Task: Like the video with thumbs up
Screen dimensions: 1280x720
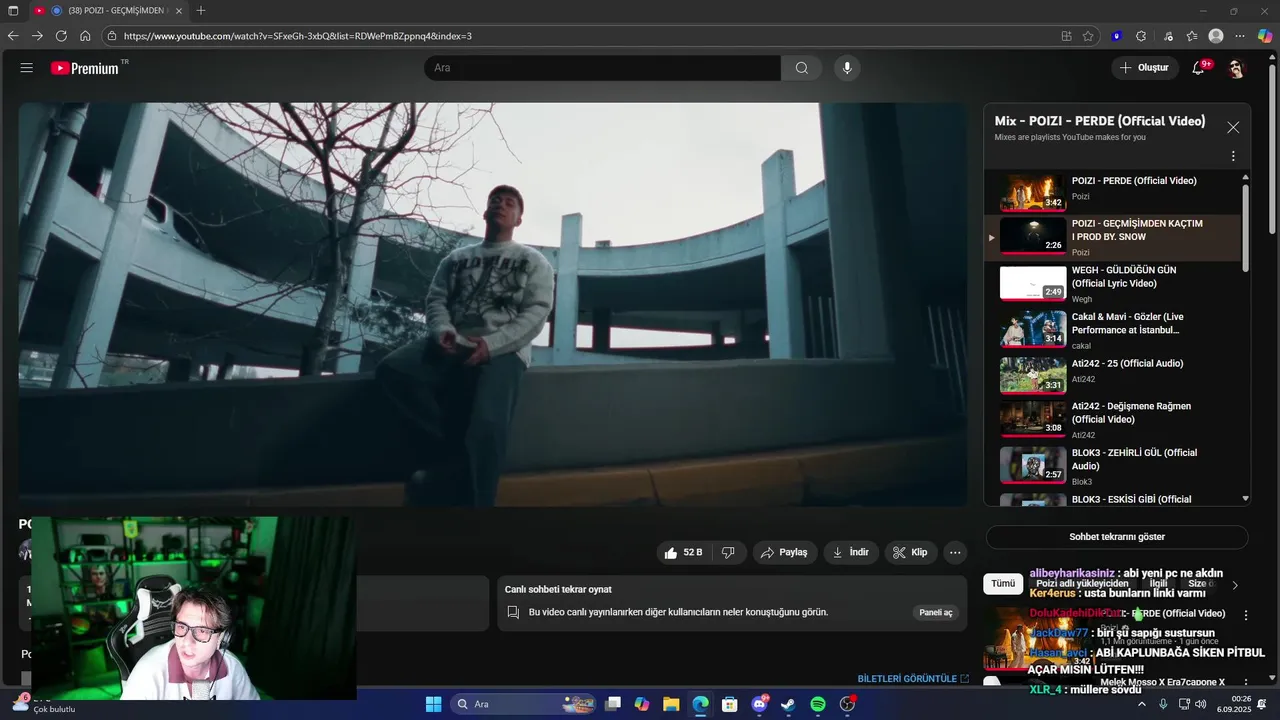Action: click(685, 552)
